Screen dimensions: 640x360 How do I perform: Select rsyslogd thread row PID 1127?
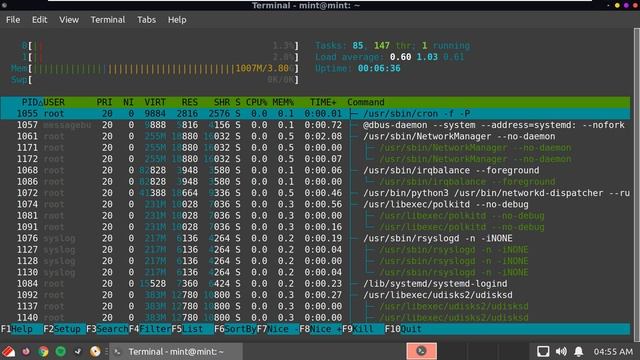(x=315, y=249)
